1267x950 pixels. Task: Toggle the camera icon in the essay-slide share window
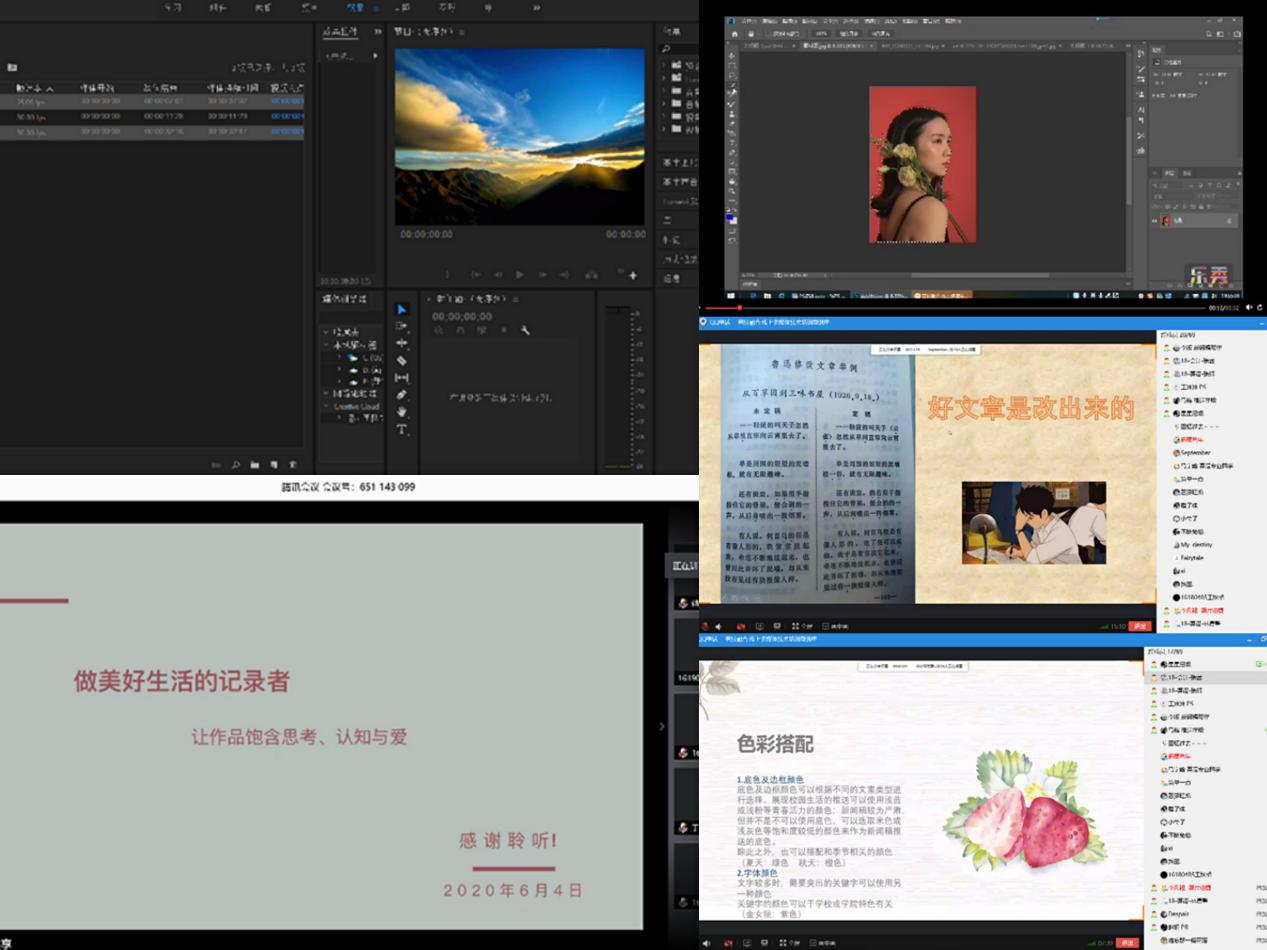[x=741, y=627]
